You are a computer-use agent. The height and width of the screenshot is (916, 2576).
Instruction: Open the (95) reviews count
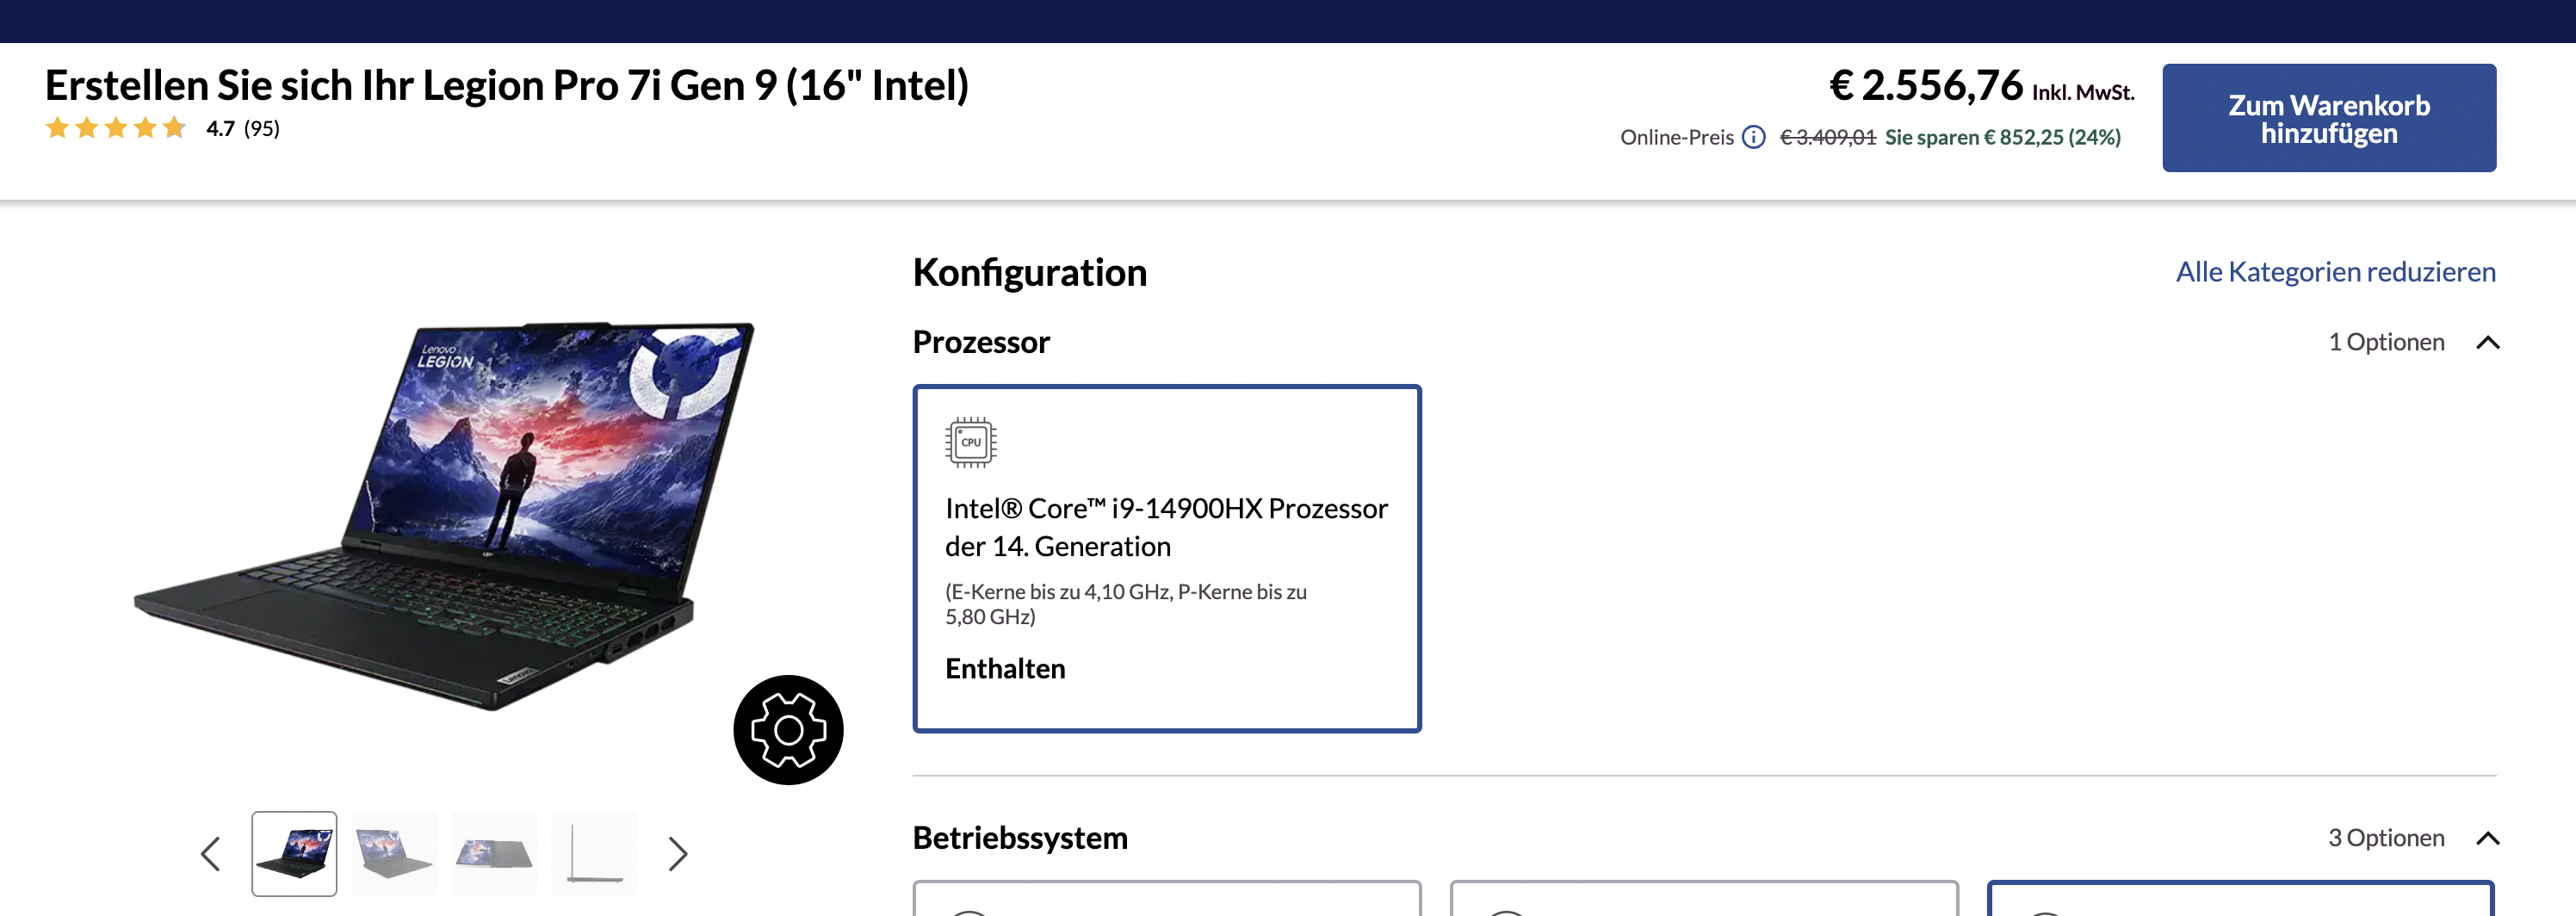(262, 128)
